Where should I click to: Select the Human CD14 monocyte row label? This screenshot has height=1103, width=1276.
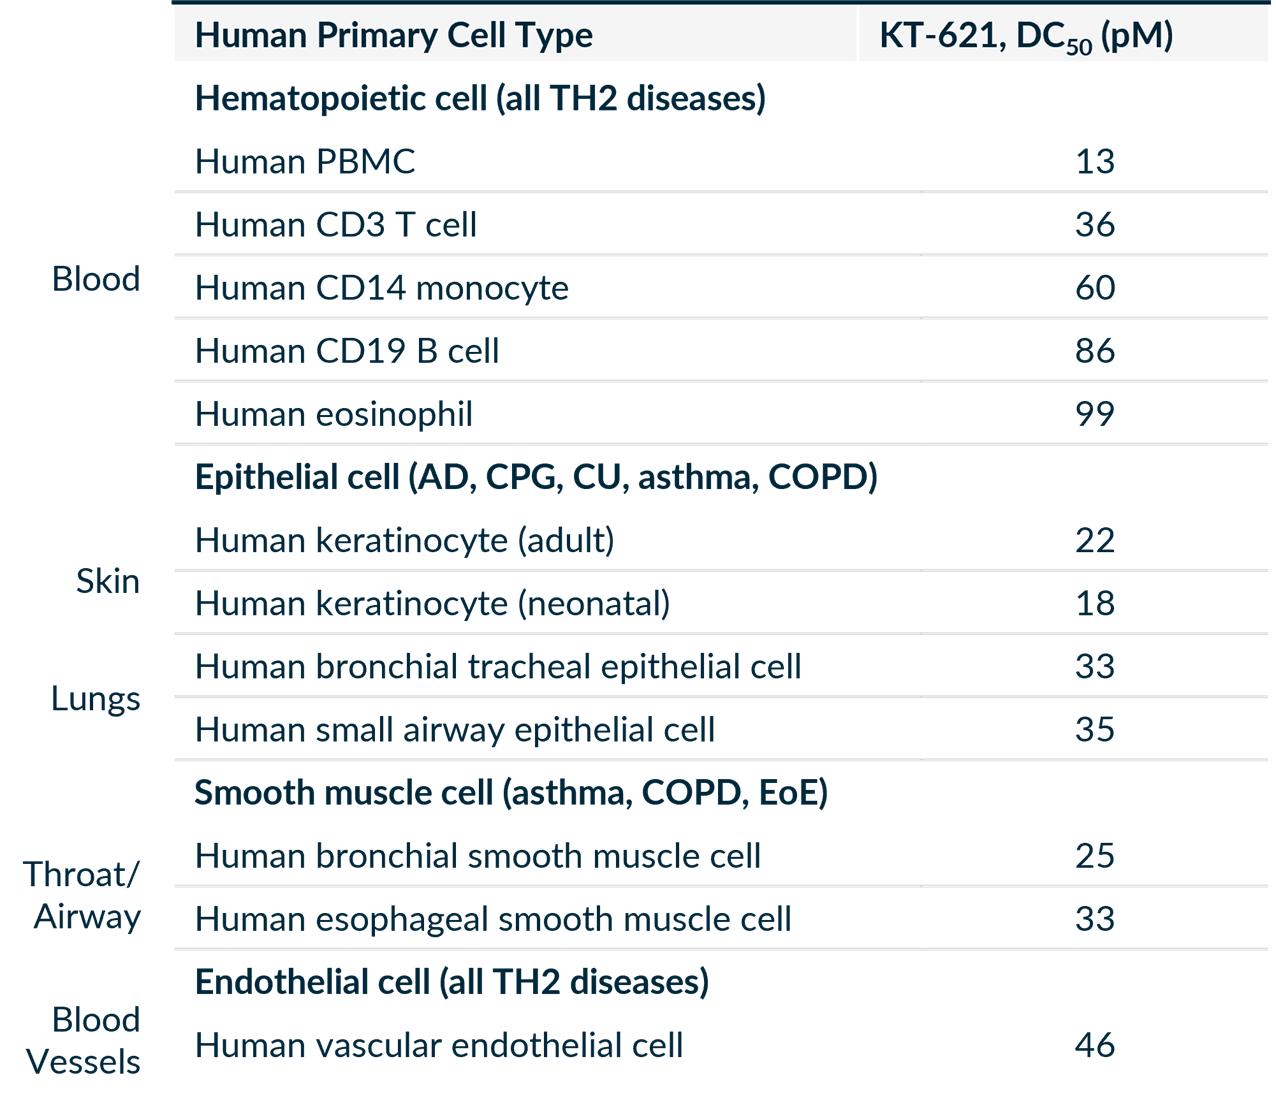(x=382, y=288)
